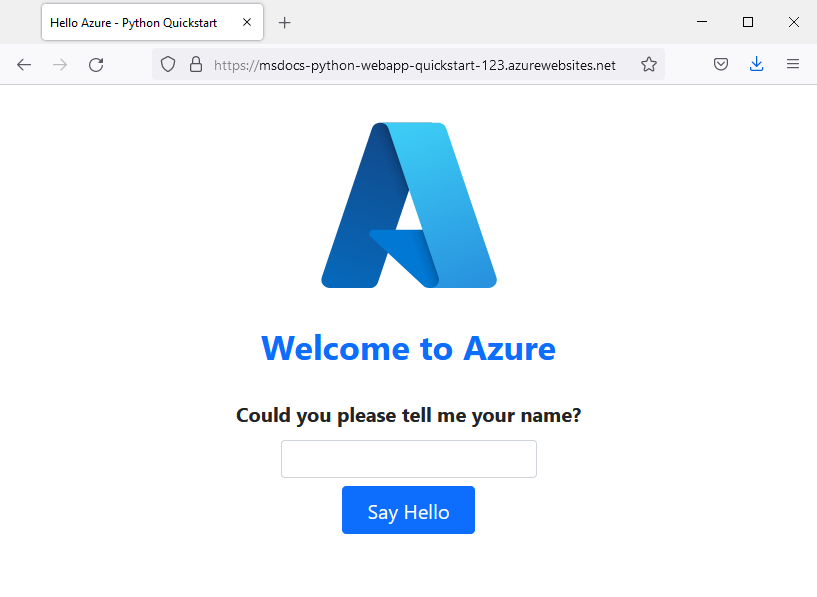Open the Firefox hamburger application menu
Screen dimensions: 817x597
tap(792, 63)
